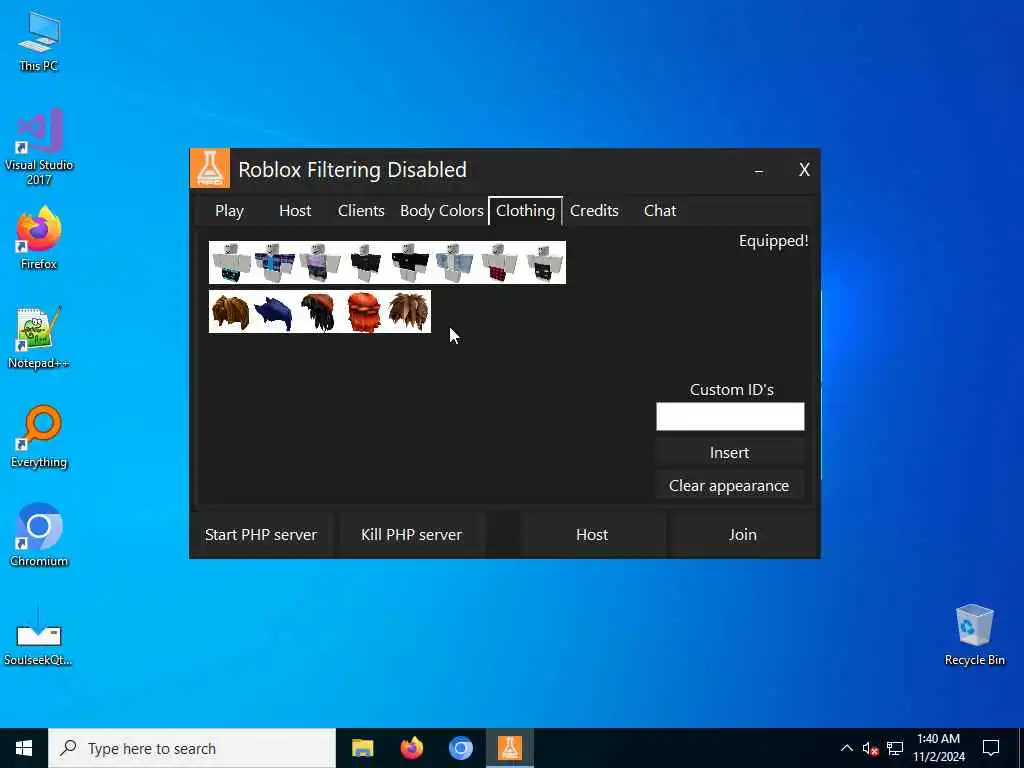Select the brown hair beside the blue hair

231,312
